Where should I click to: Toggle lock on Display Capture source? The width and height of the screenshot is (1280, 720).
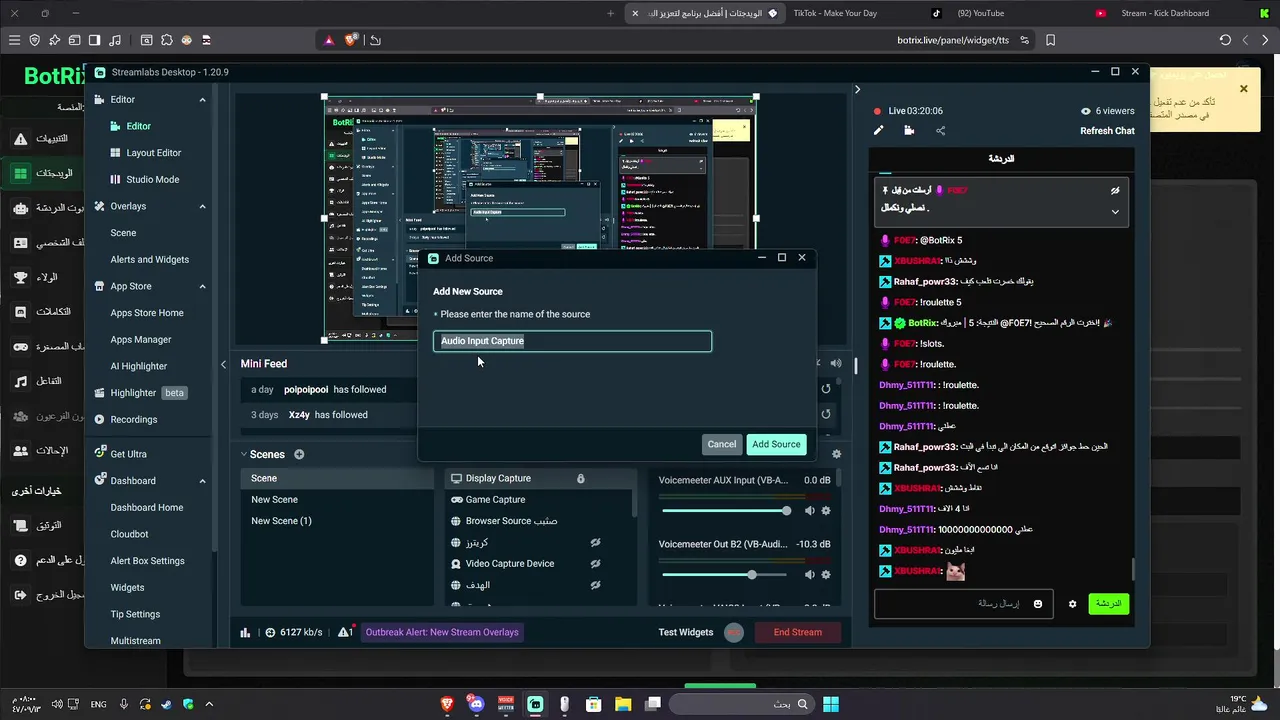point(580,479)
